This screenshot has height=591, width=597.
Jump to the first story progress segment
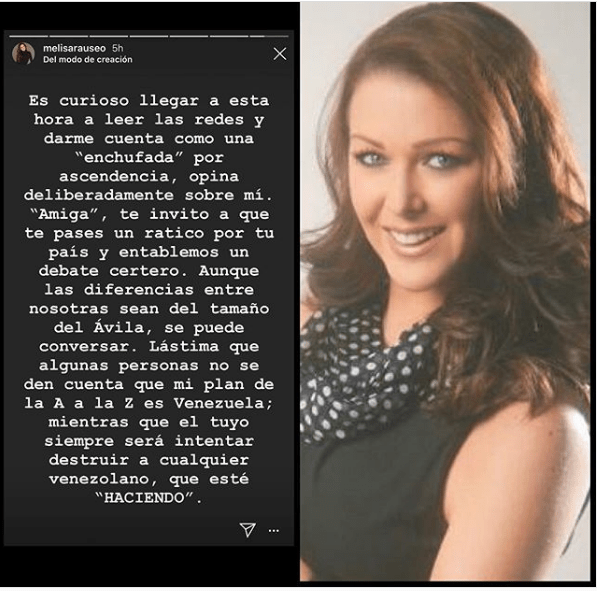pos(29,37)
